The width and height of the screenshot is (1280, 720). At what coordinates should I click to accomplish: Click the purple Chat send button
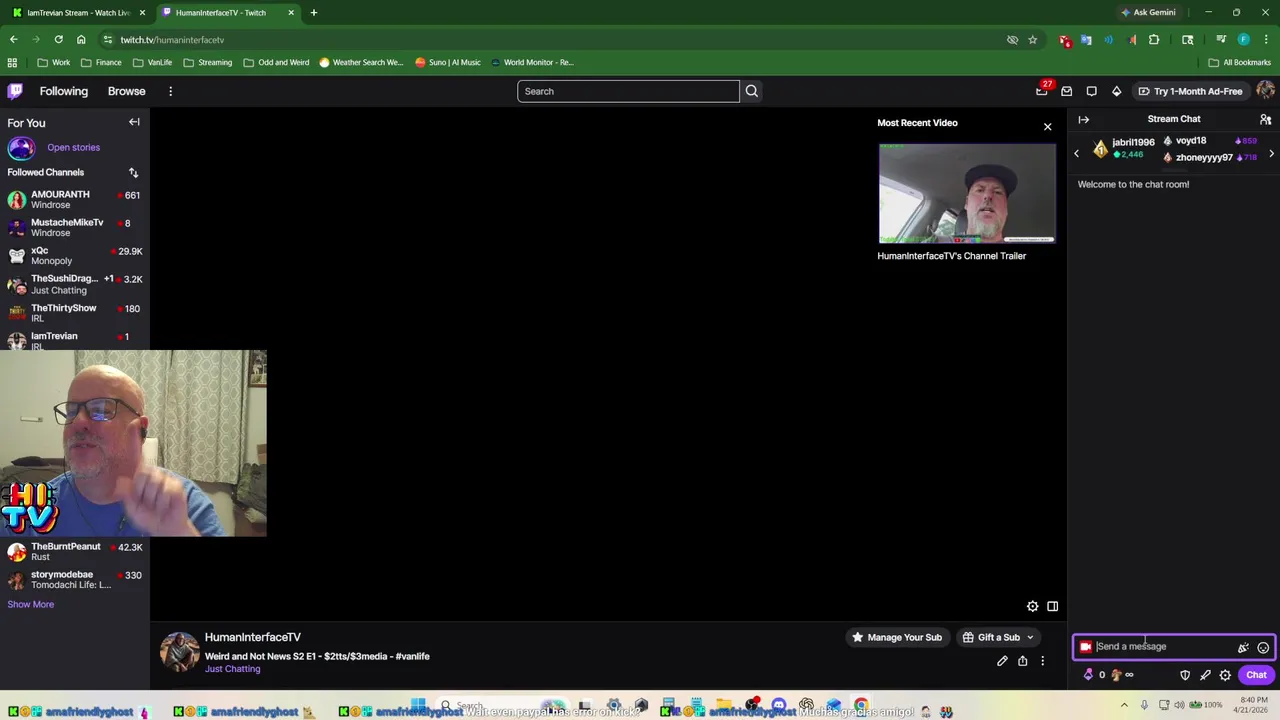point(1256,675)
